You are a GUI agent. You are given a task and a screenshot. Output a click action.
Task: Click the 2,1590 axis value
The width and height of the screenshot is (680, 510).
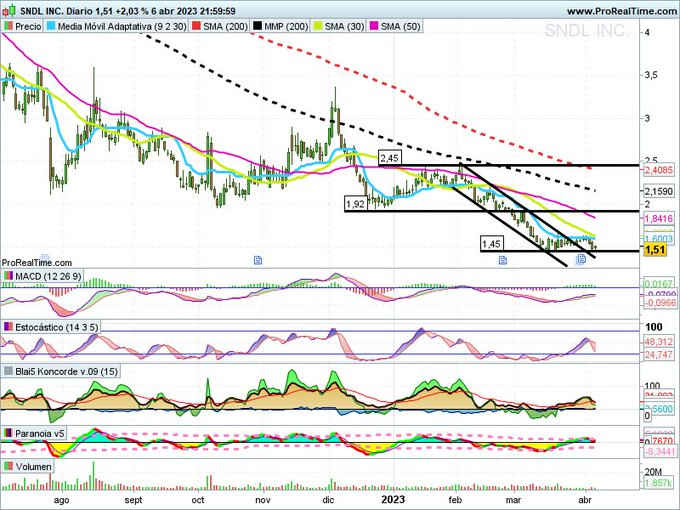click(x=658, y=191)
